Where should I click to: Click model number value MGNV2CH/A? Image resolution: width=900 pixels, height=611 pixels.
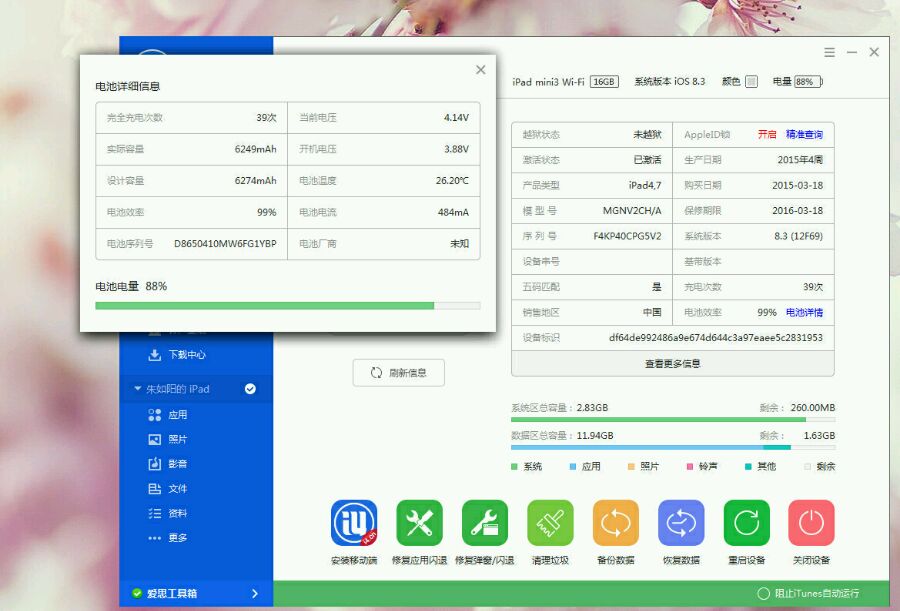632,211
